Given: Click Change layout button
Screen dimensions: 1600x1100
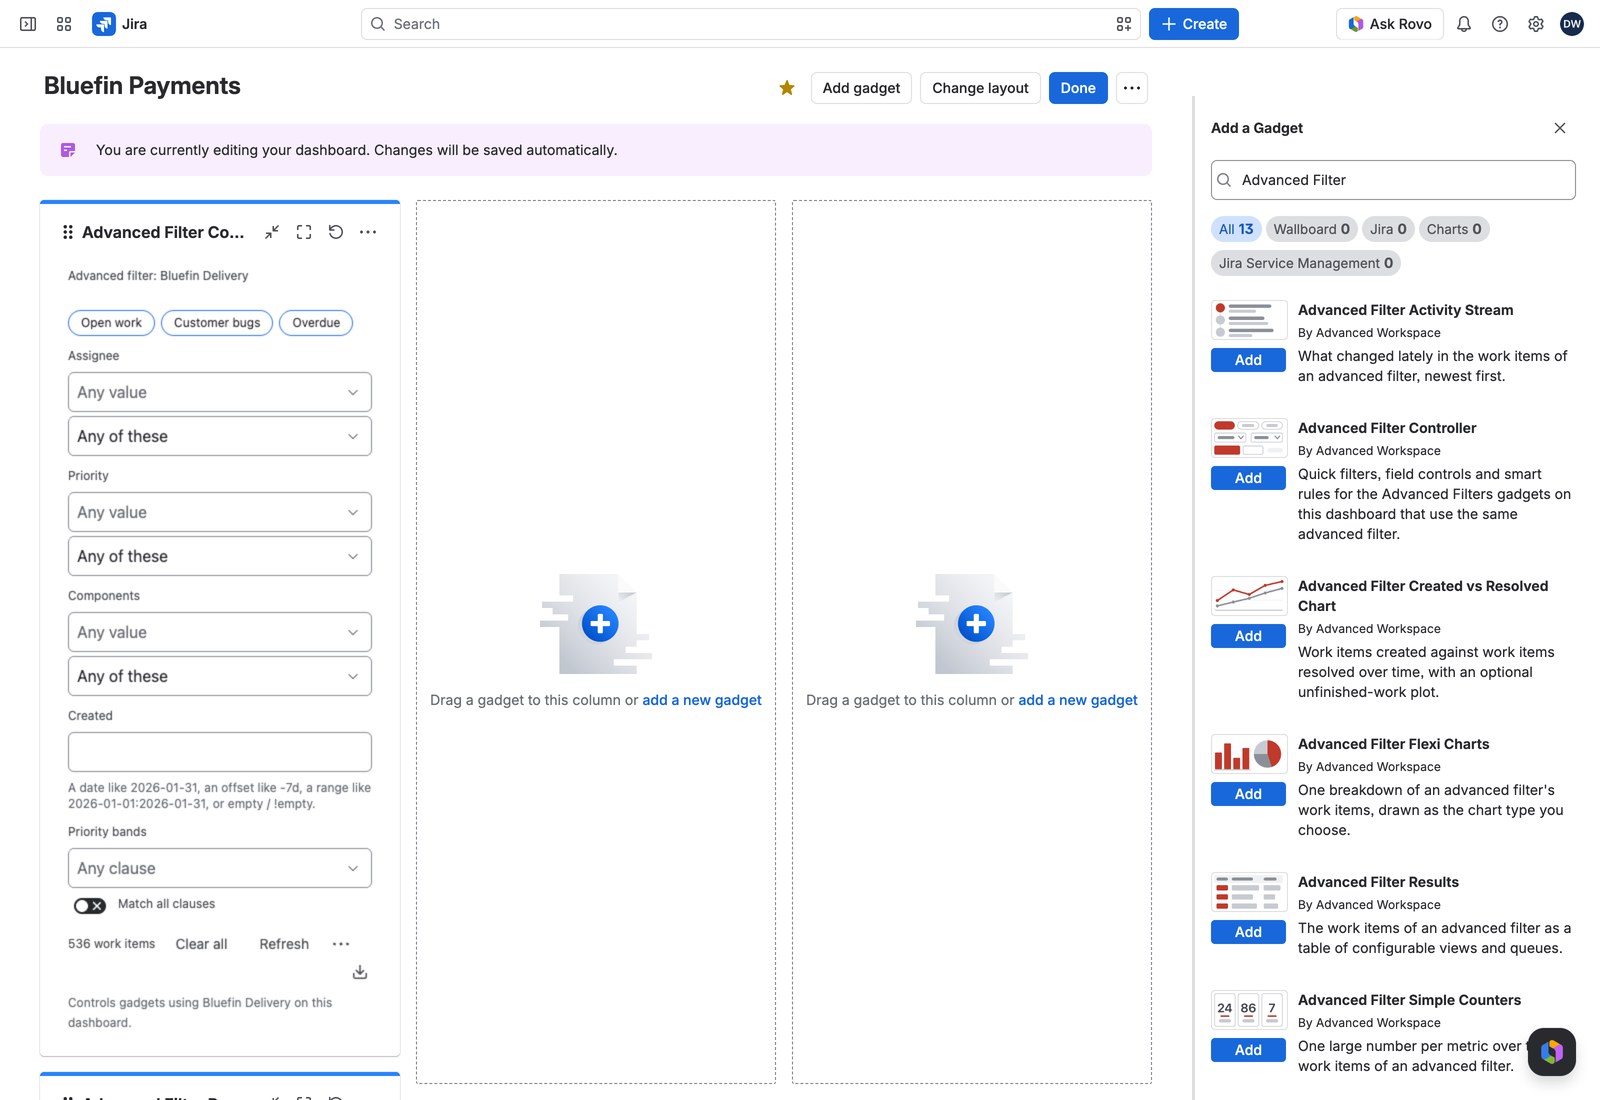Looking at the screenshot, I should click(x=980, y=88).
